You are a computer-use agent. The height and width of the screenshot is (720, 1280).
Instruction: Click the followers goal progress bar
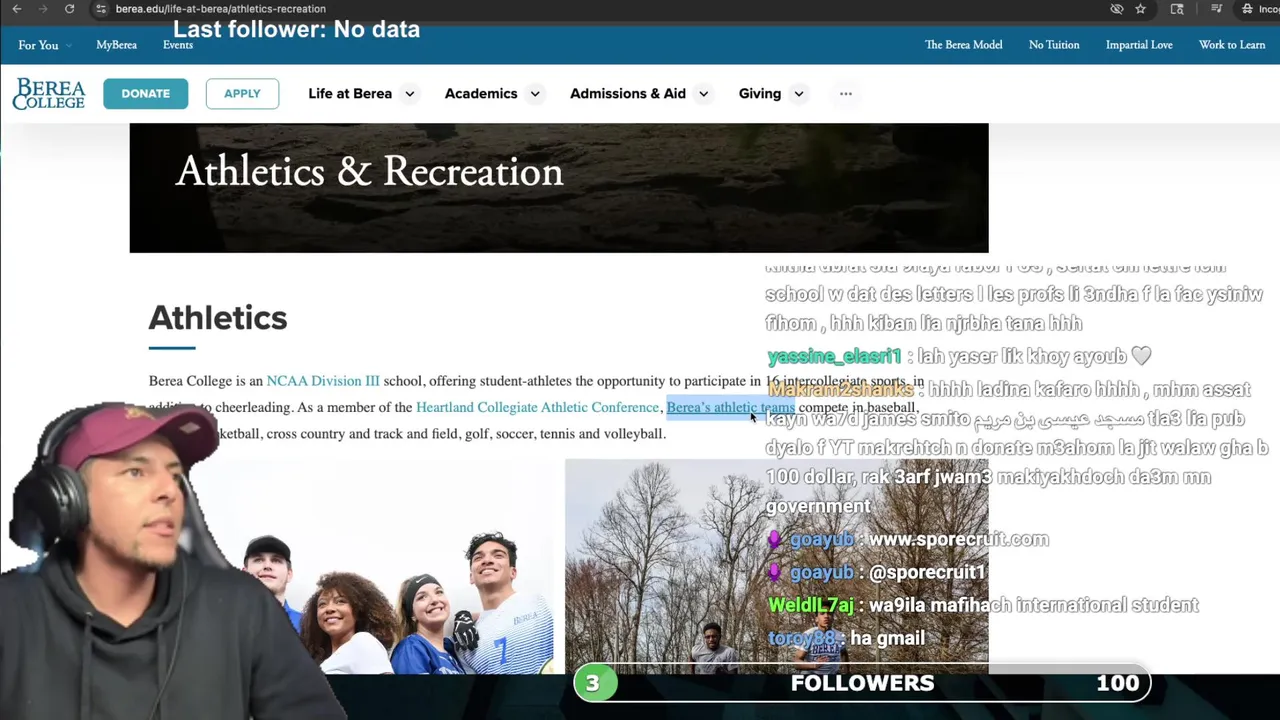click(x=862, y=683)
